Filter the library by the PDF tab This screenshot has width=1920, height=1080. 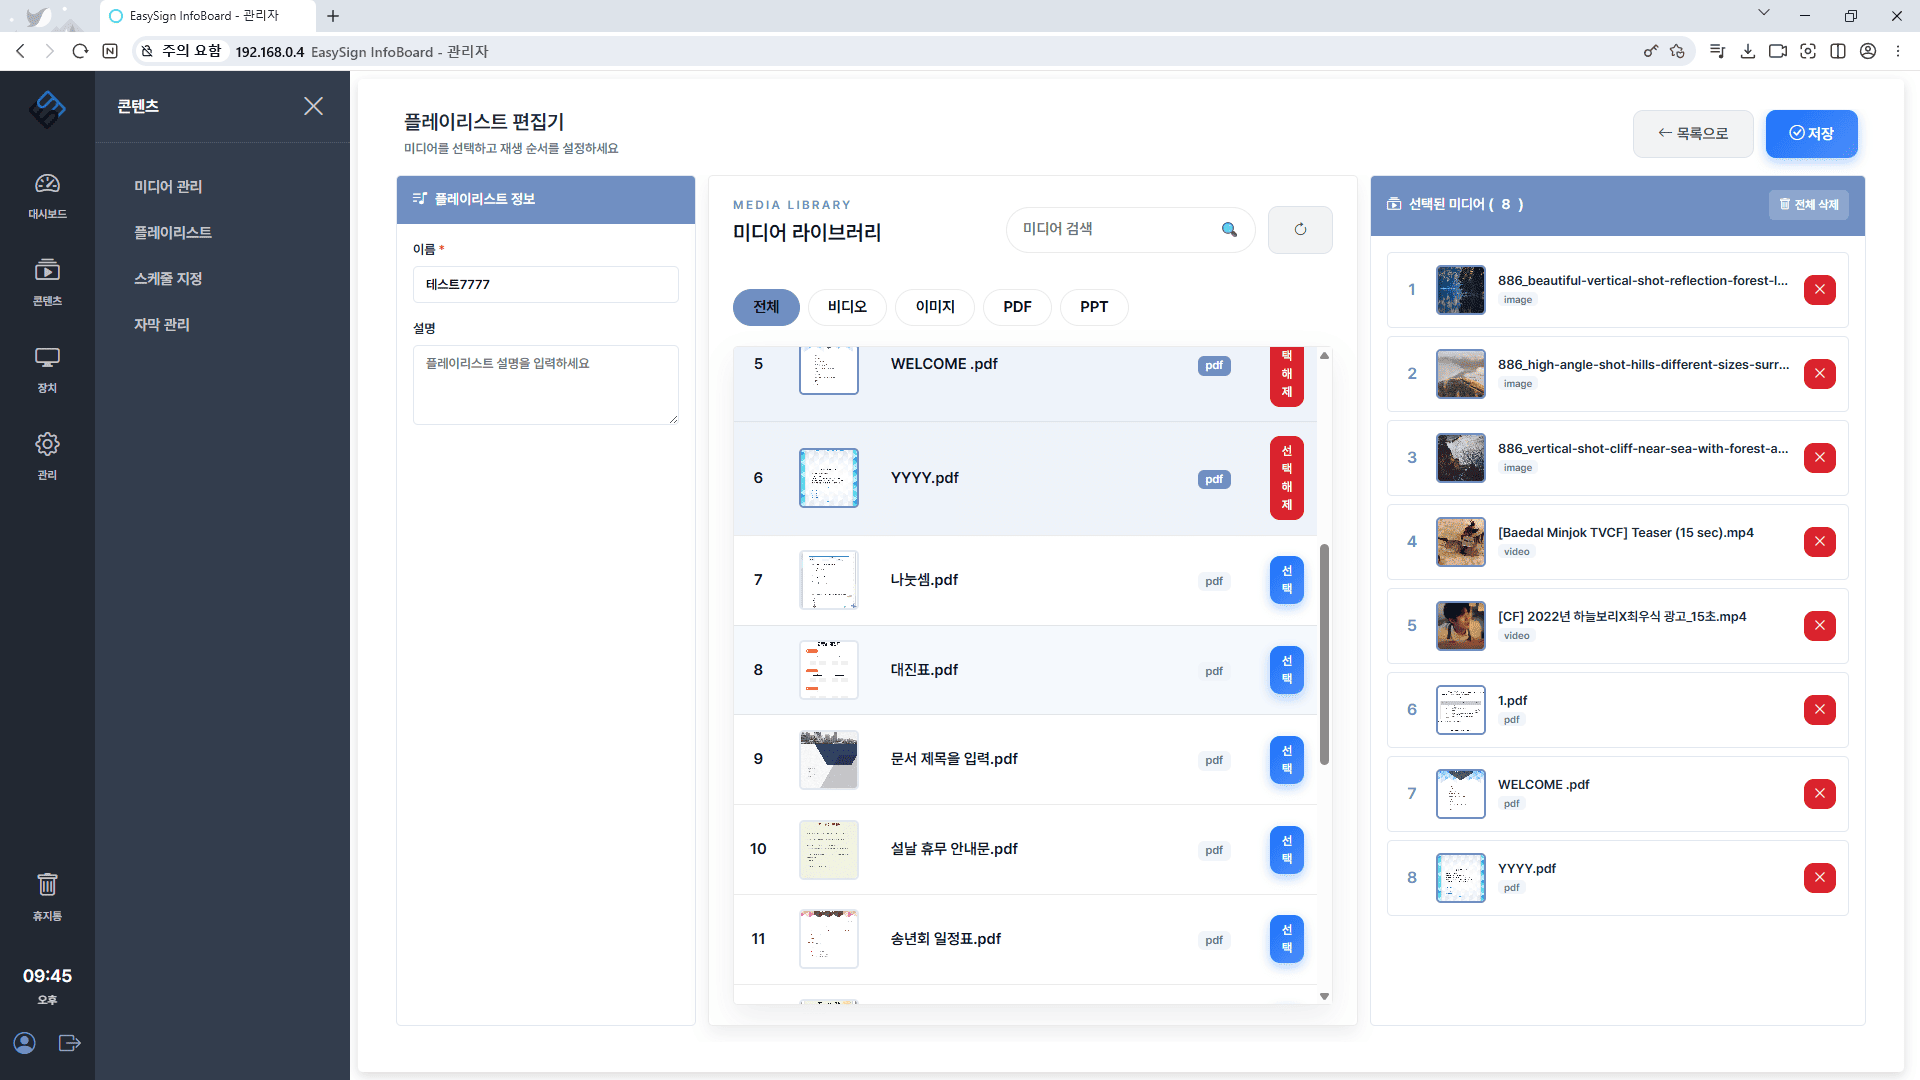pos(1017,307)
